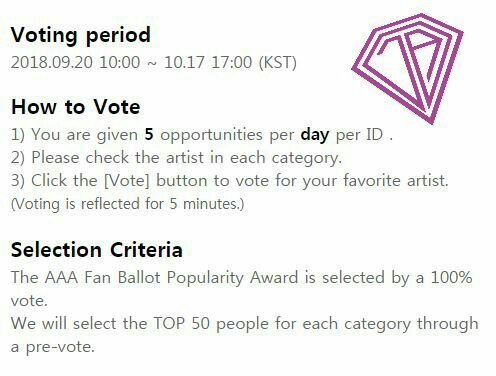Click the purple diamond AAA logo

pos(408,69)
